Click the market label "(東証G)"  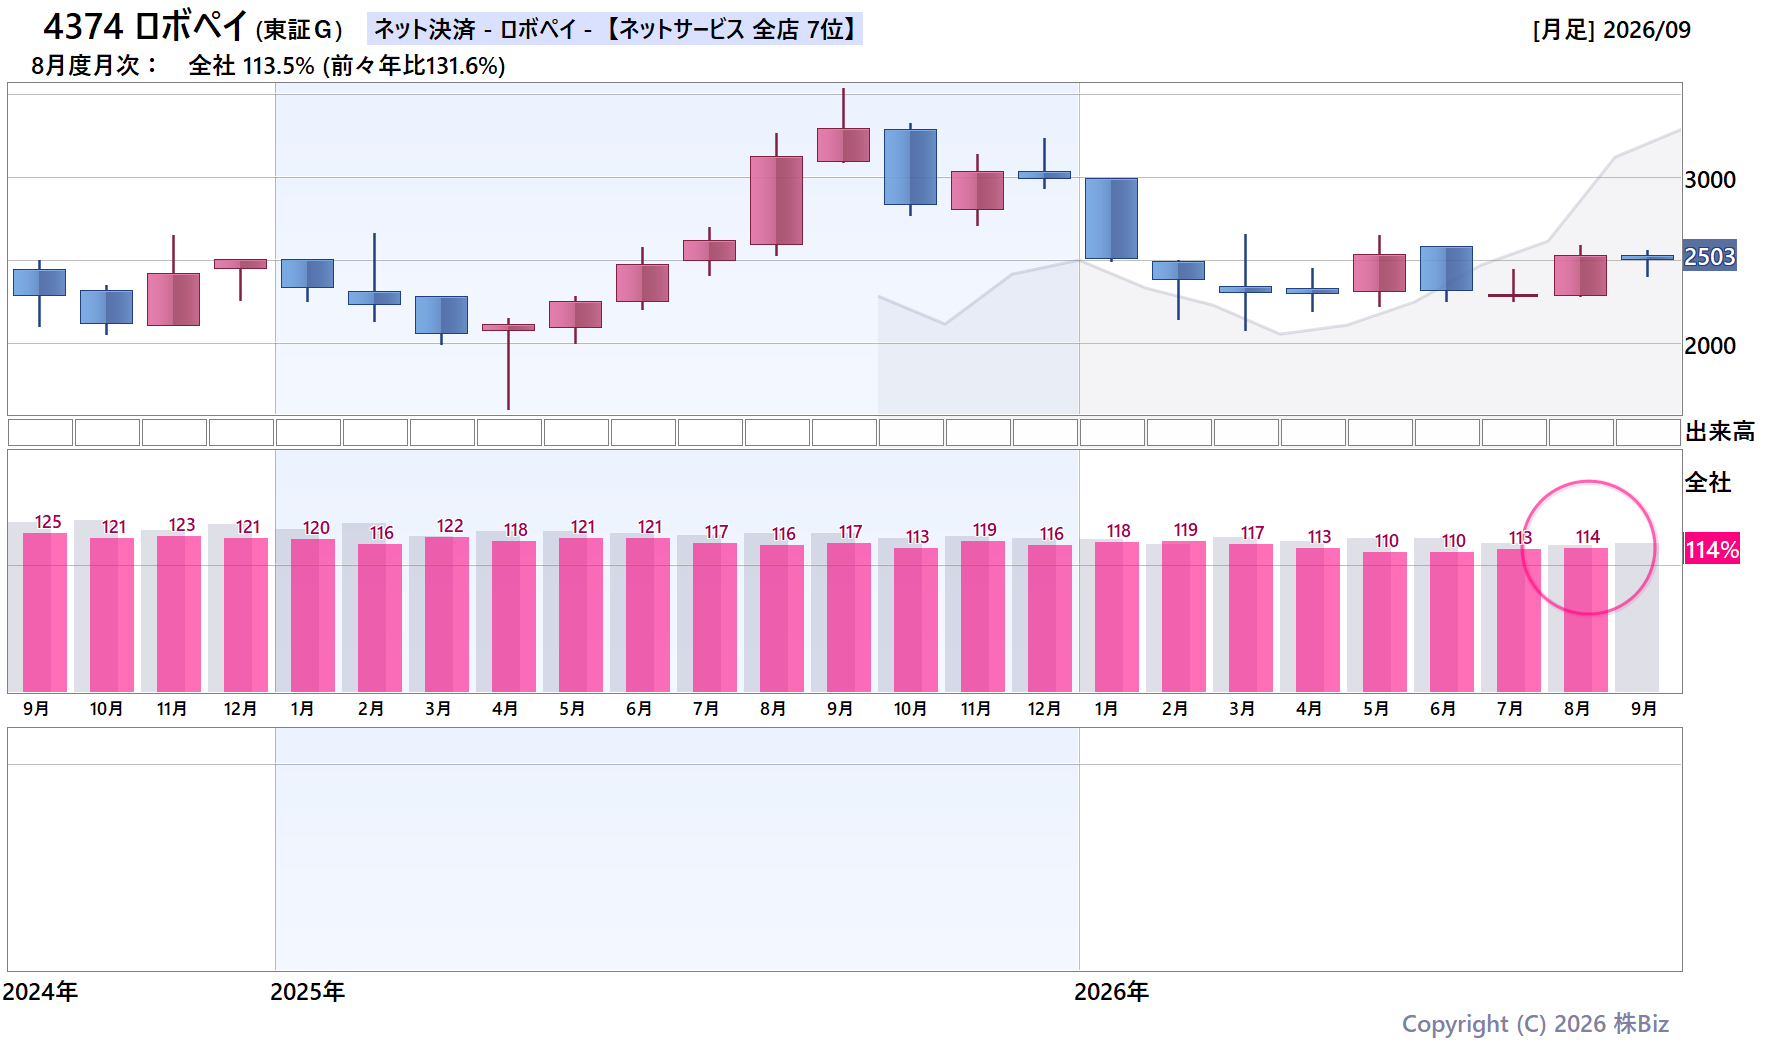299,30
